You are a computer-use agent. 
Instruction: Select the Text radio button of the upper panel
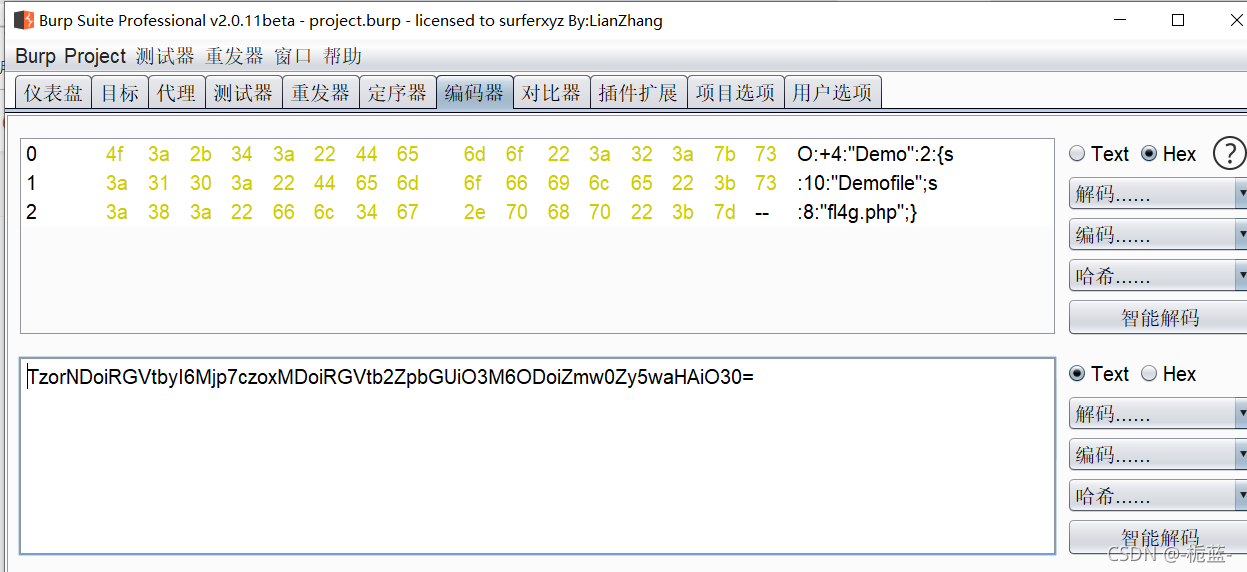coord(1077,154)
